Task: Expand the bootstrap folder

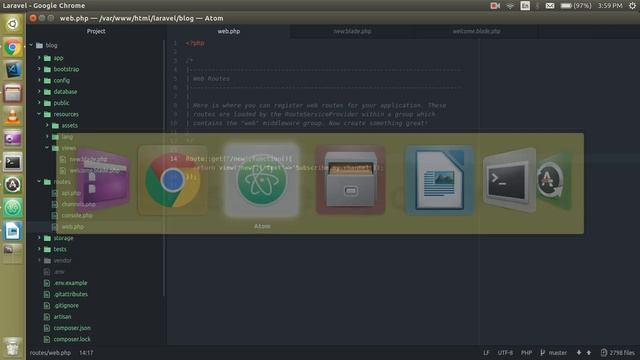Action: point(39,69)
